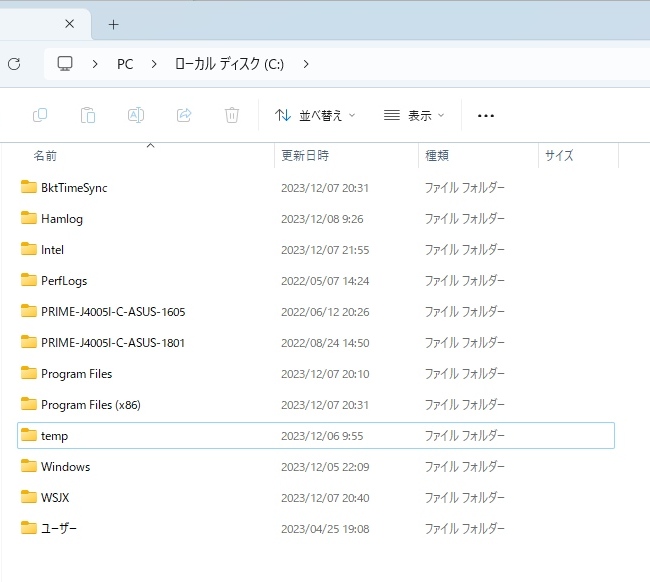
Task: Select the PerfLogs folder icon
Action: [29, 280]
